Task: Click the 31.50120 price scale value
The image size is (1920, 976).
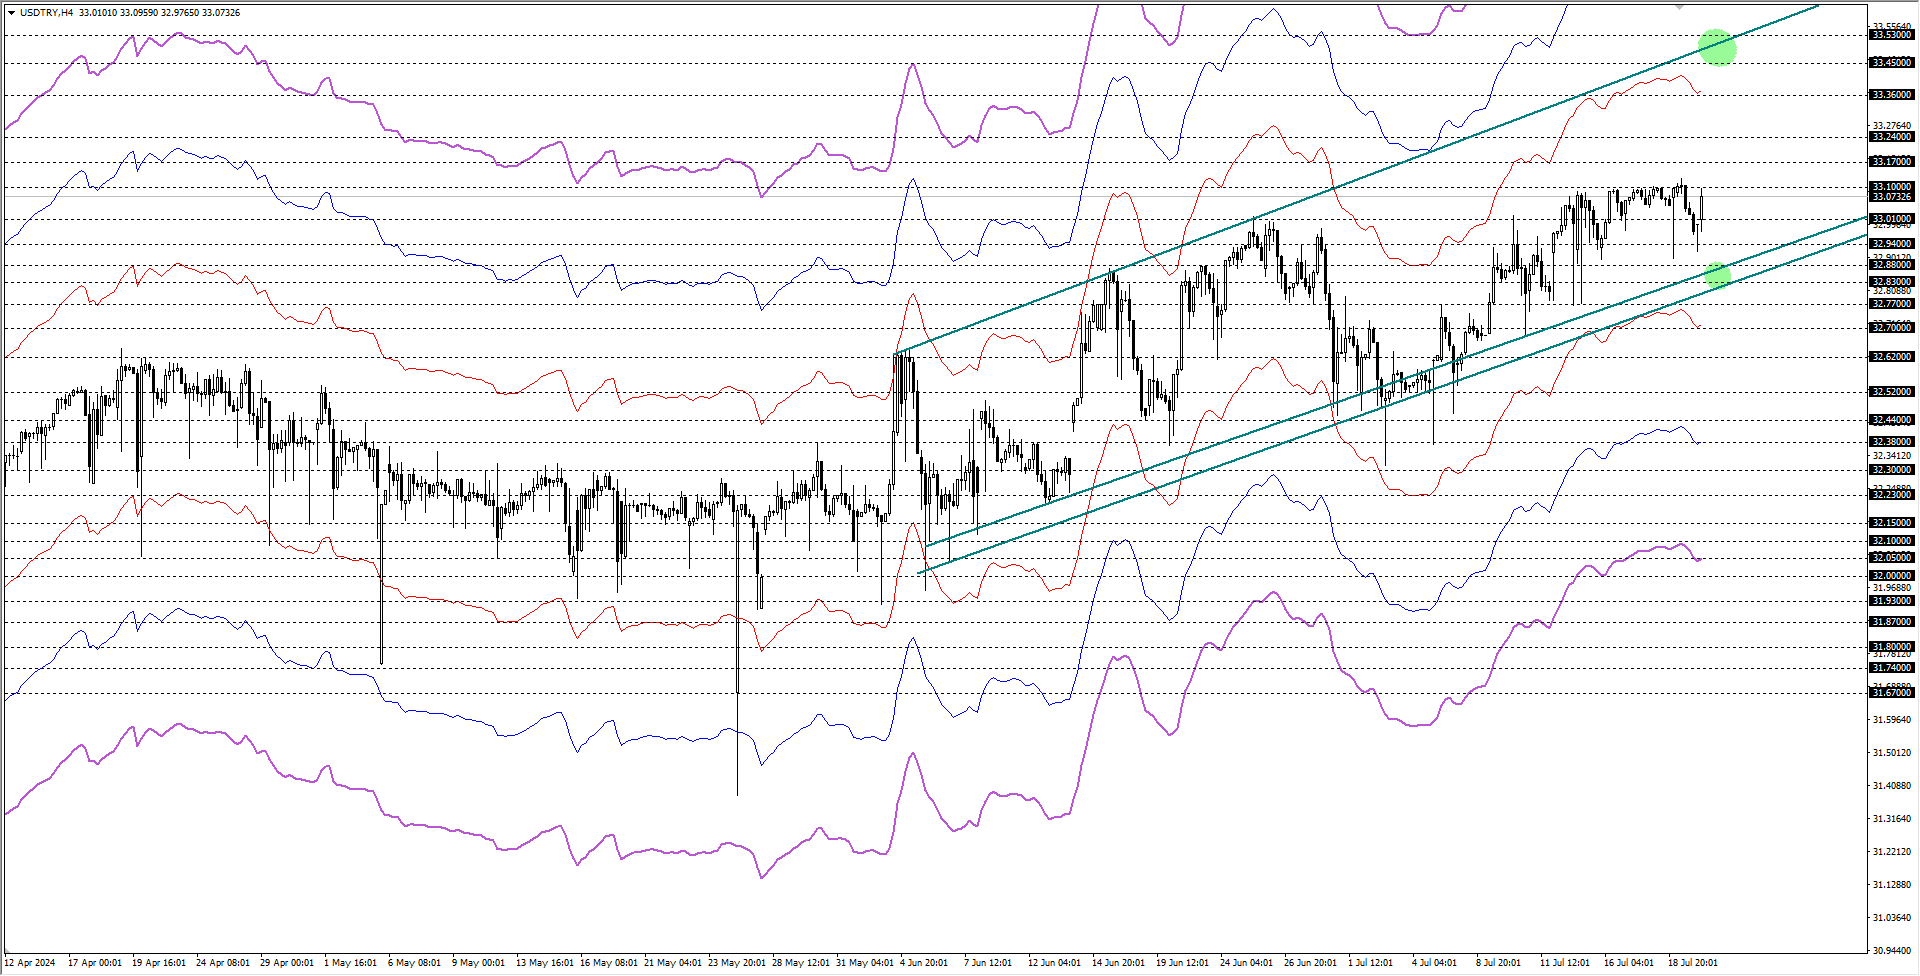Action: click(1892, 753)
